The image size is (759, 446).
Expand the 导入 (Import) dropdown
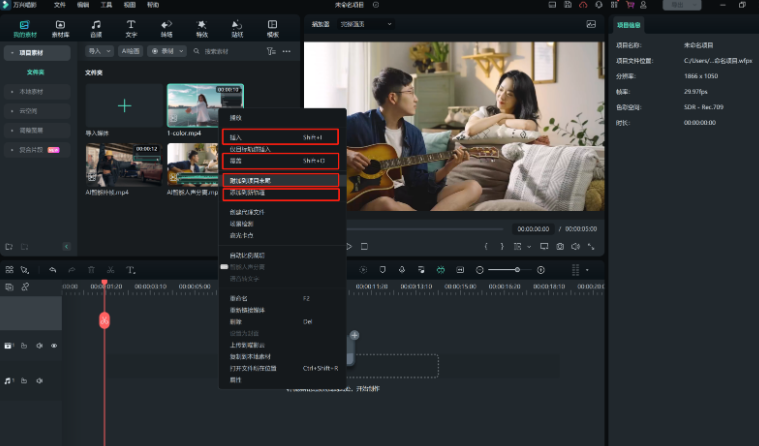99,51
